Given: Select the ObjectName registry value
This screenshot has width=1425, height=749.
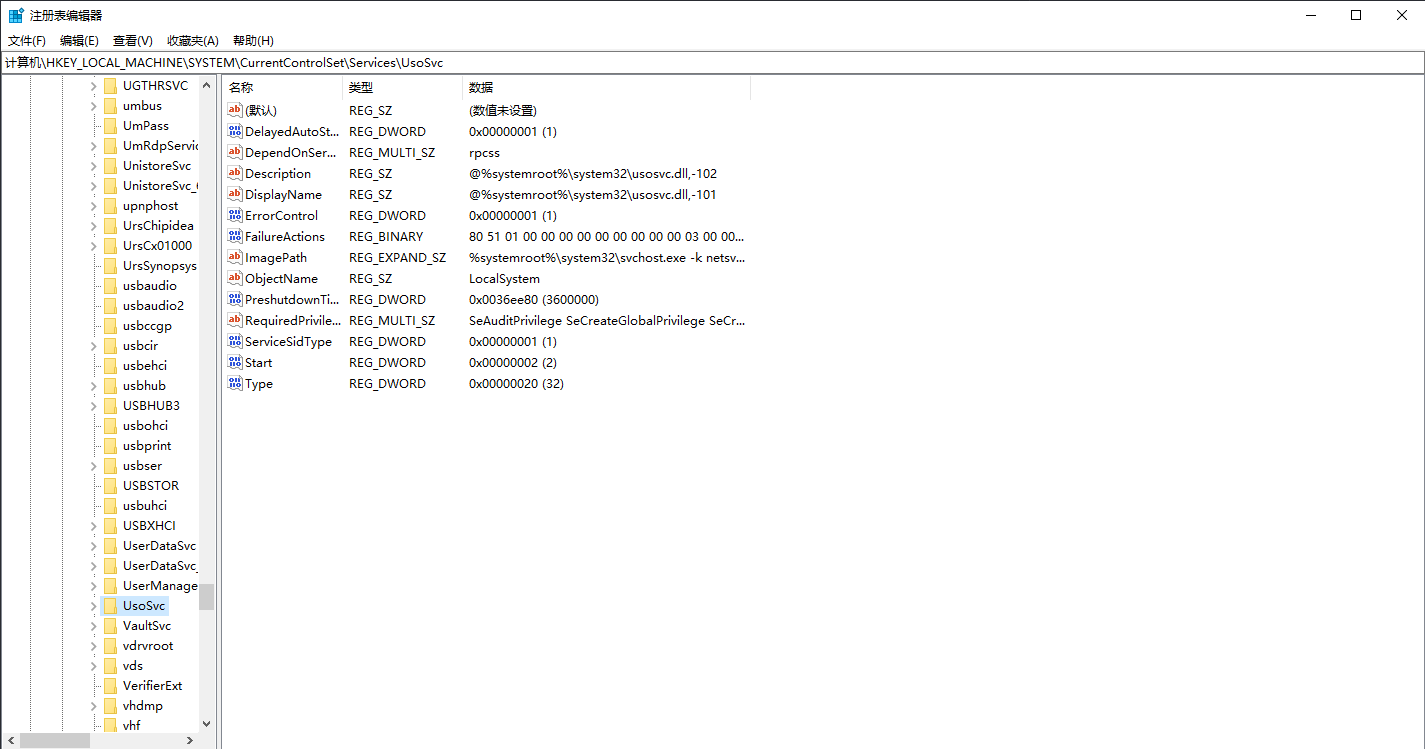Looking at the screenshot, I should tap(281, 279).
